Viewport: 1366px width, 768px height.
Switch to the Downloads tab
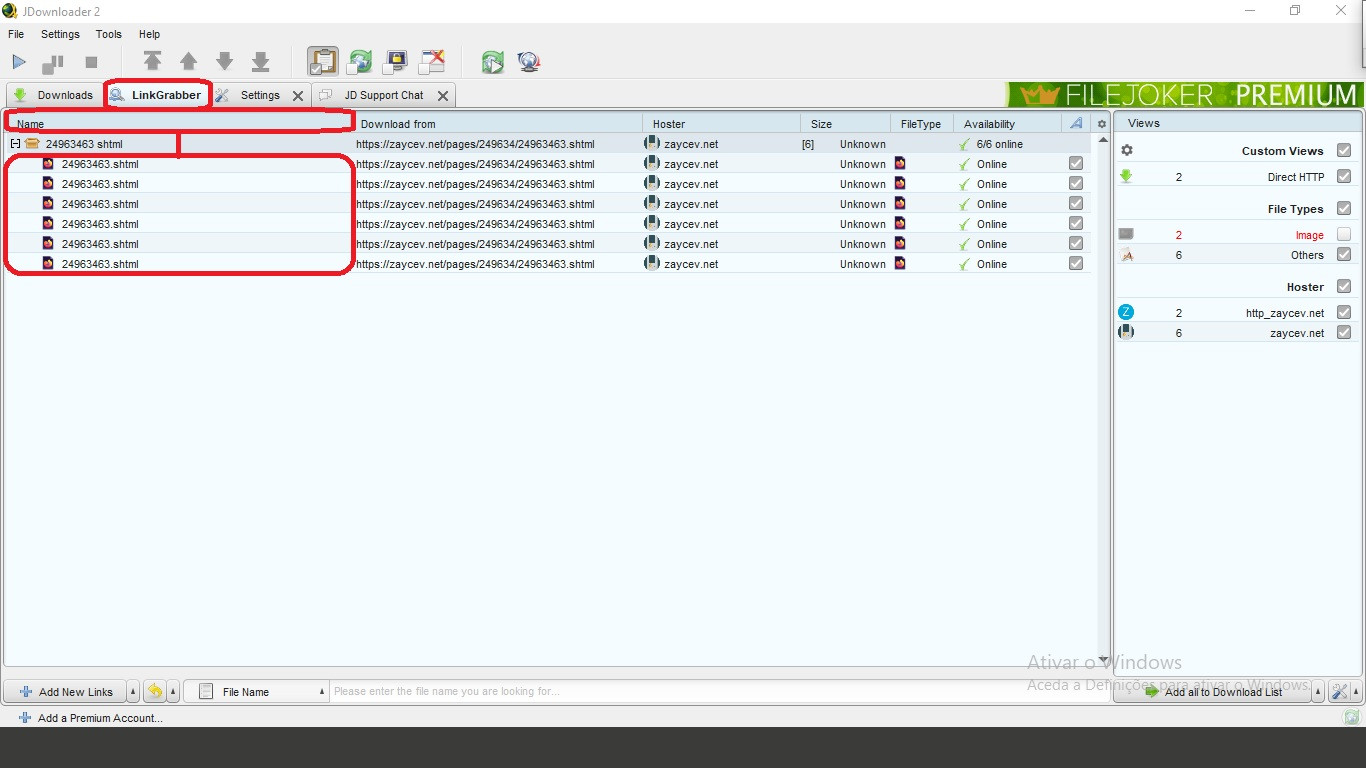tap(54, 95)
